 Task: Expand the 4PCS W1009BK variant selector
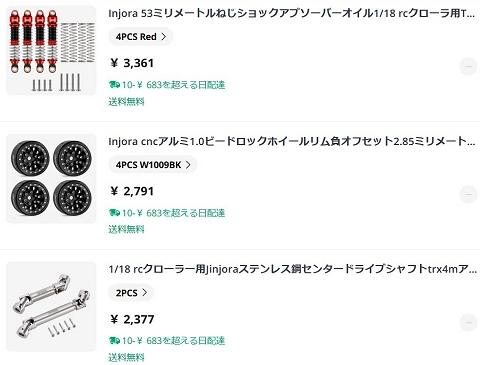tap(153, 165)
